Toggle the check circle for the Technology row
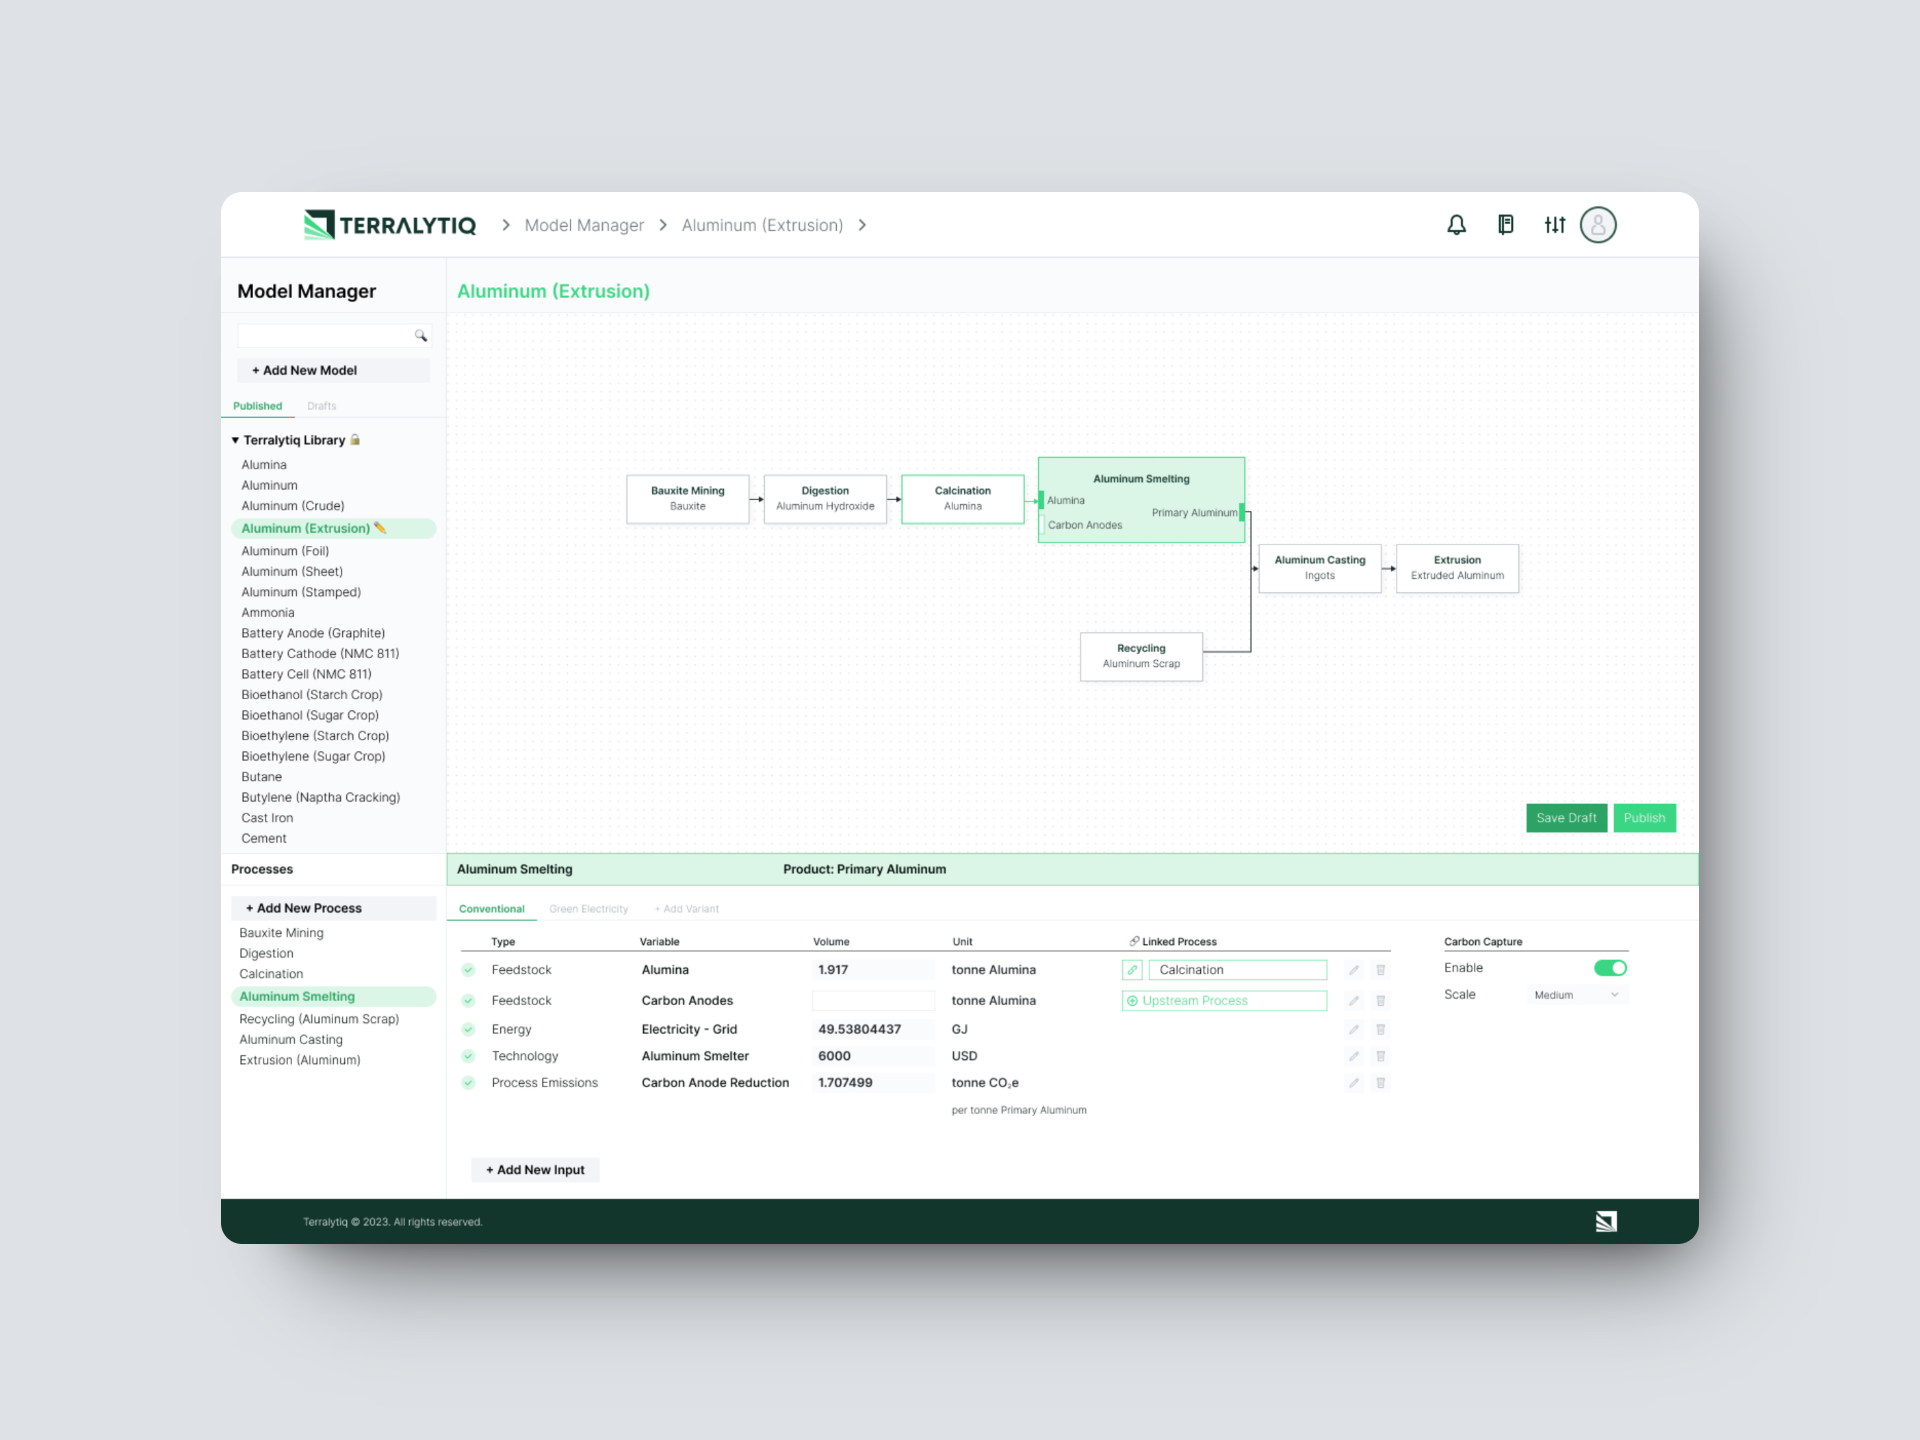Viewport: 1920px width, 1440px height. [468, 1056]
